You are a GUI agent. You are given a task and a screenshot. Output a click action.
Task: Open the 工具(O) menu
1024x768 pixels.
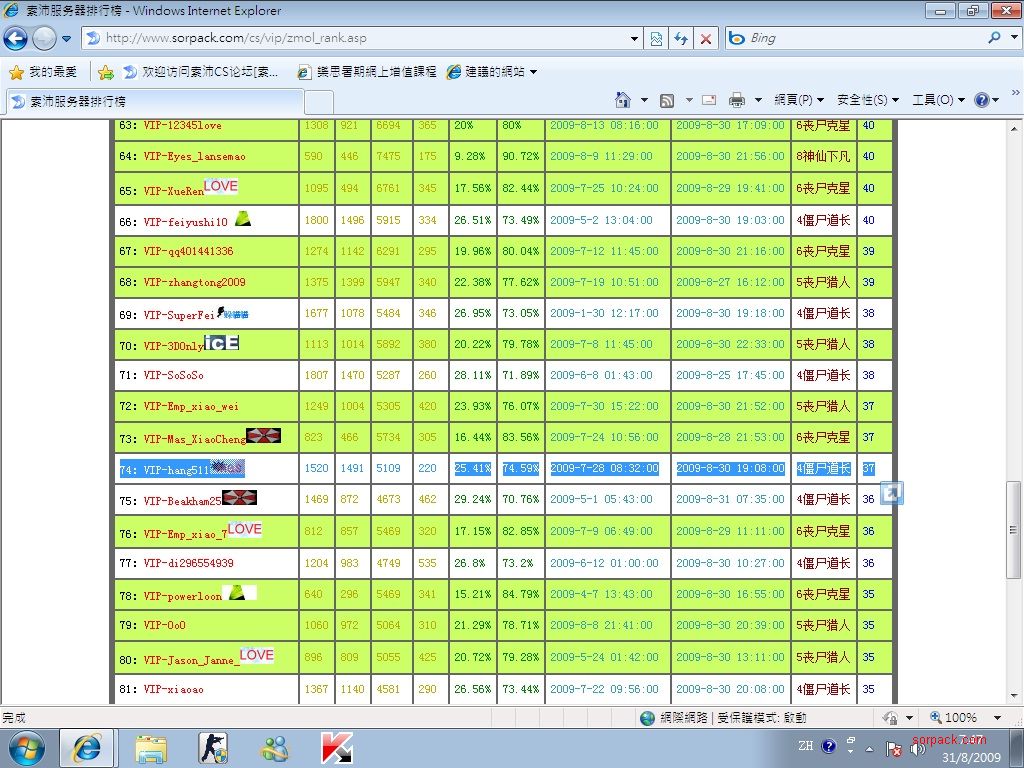tap(938, 100)
